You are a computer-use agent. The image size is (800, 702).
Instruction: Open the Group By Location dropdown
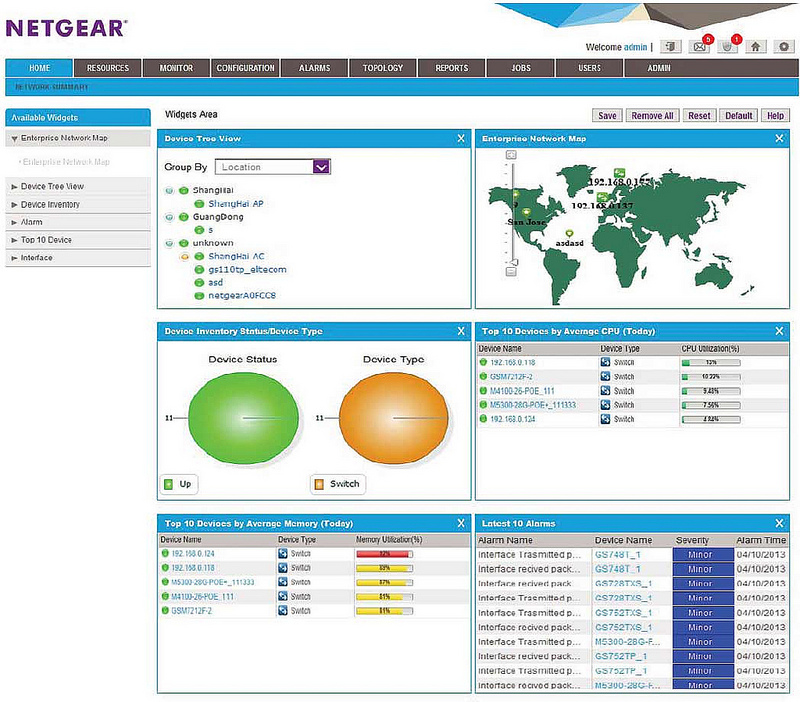pyautogui.click(x=321, y=167)
